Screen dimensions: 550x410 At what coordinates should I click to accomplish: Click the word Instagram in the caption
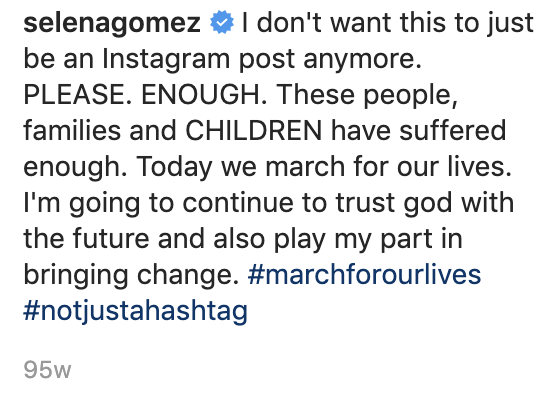point(166,59)
